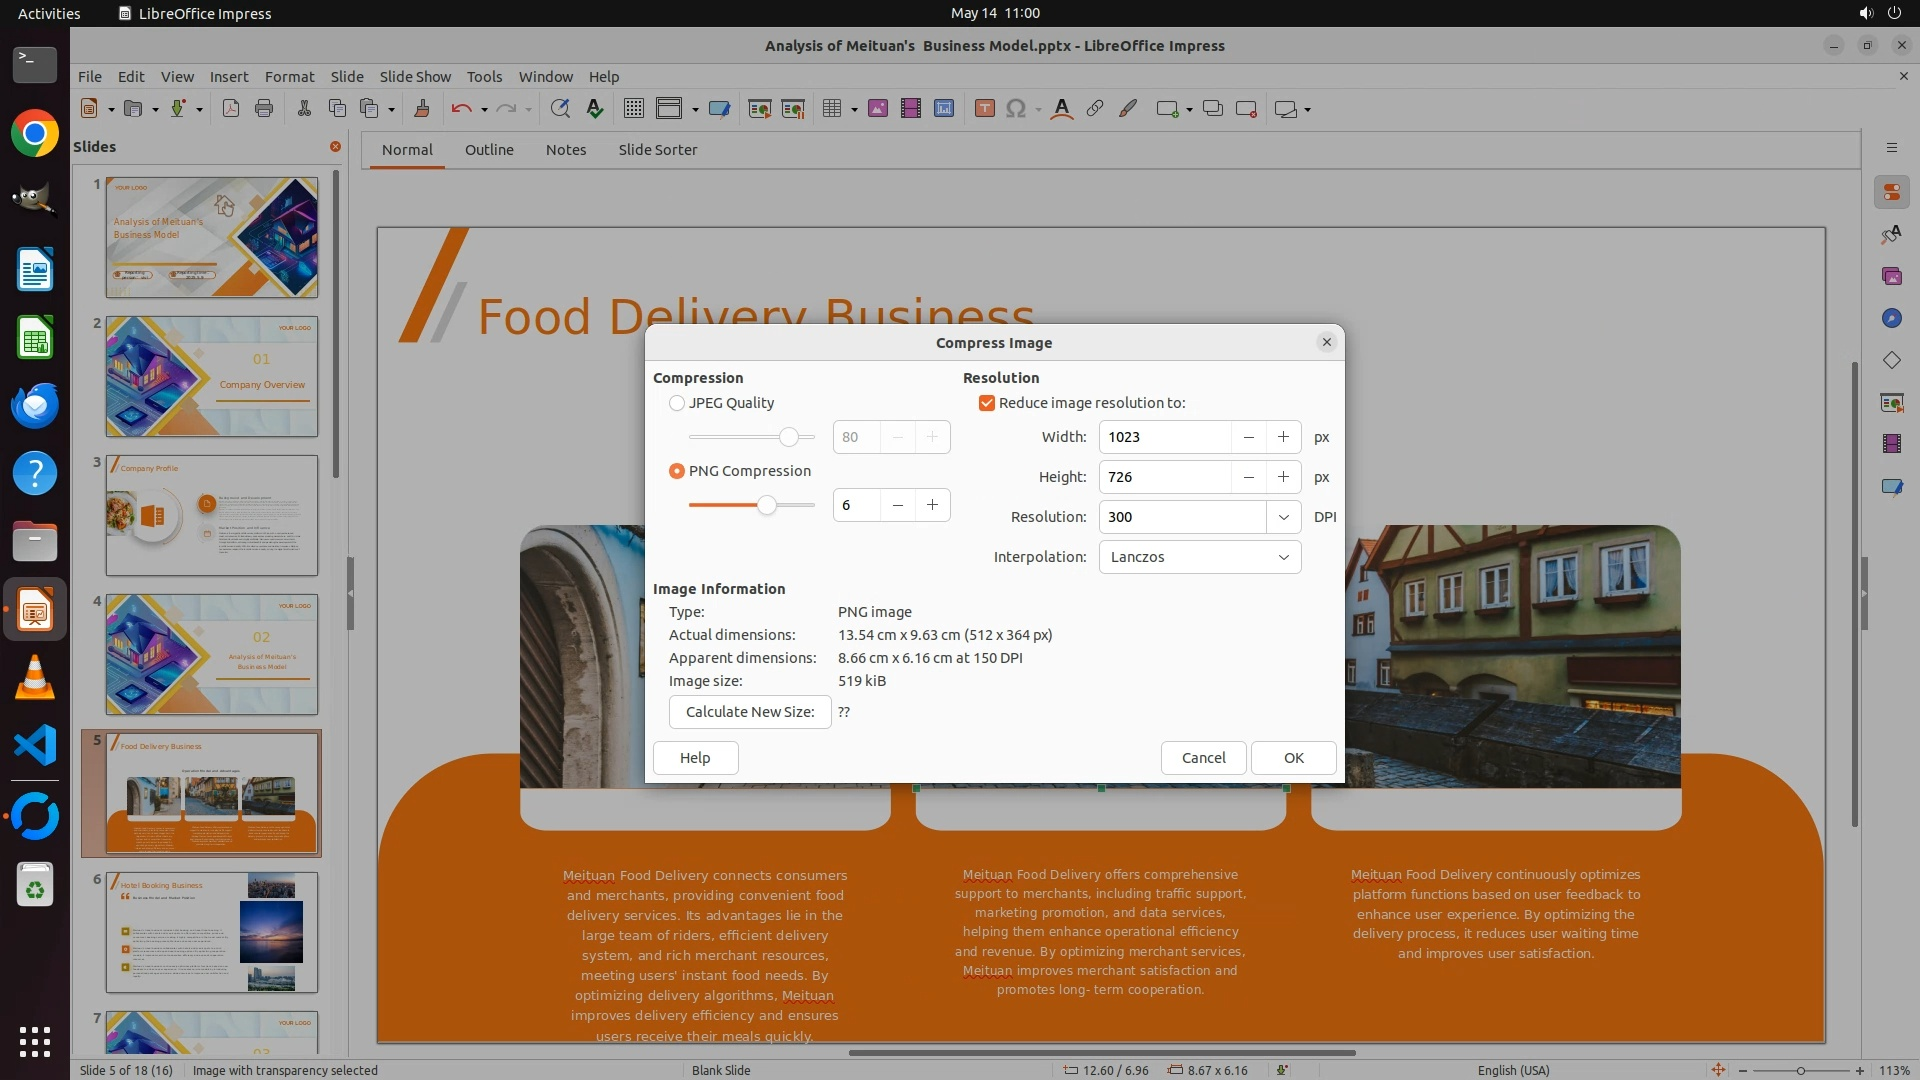Open the Properties sidebar panel icon
Screen dimensions: 1920x1080
tap(1891, 192)
